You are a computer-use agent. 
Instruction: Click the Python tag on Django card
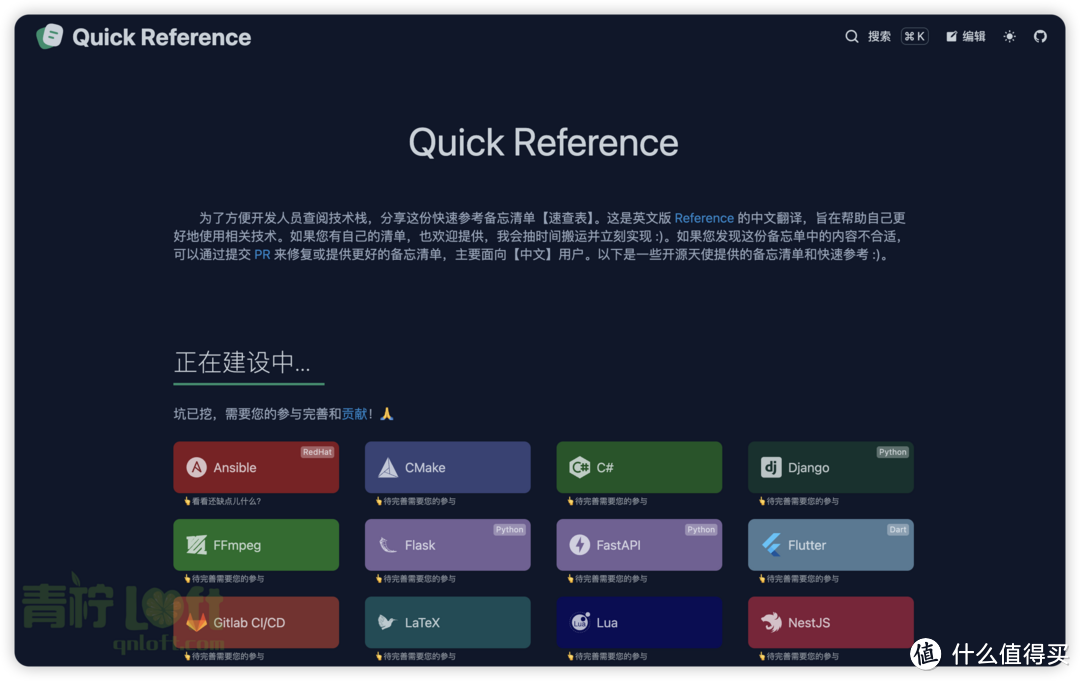click(x=893, y=452)
